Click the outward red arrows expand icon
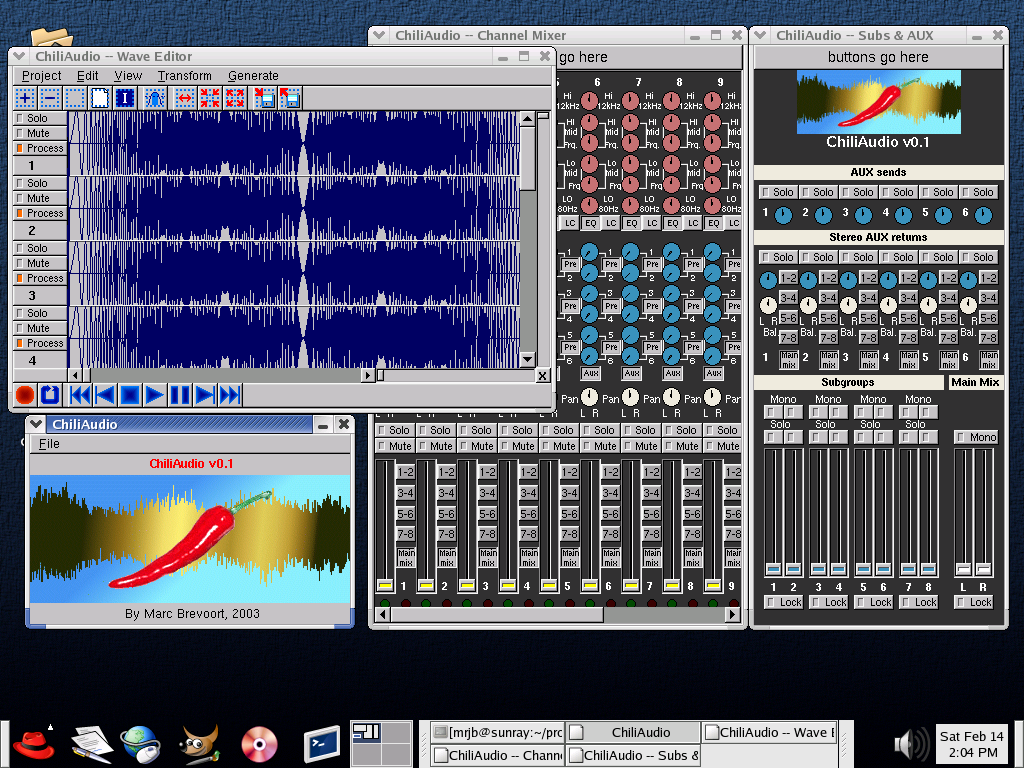Screen dimensions: 1024x768 point(234,99)
